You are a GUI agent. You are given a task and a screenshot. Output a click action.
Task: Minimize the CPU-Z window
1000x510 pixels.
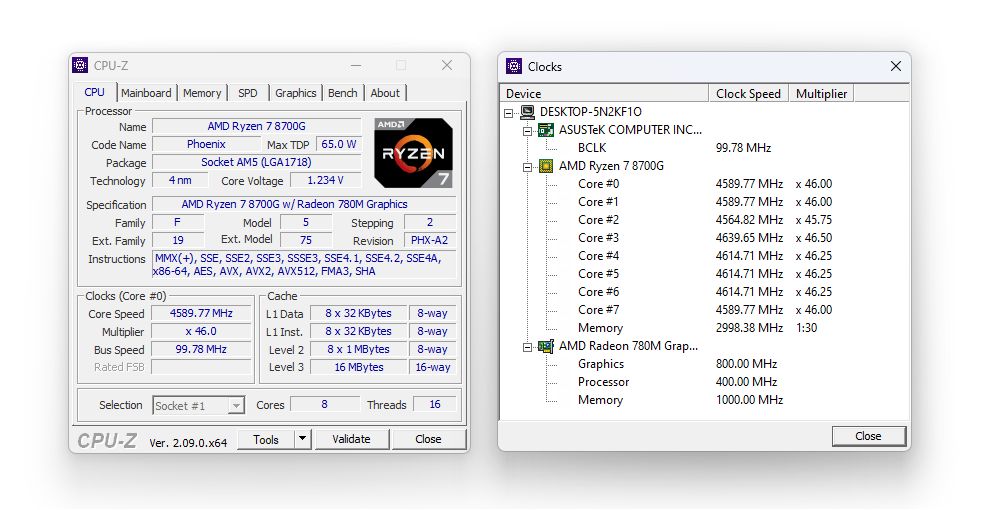pyautogui.click(x=356, y=65)
